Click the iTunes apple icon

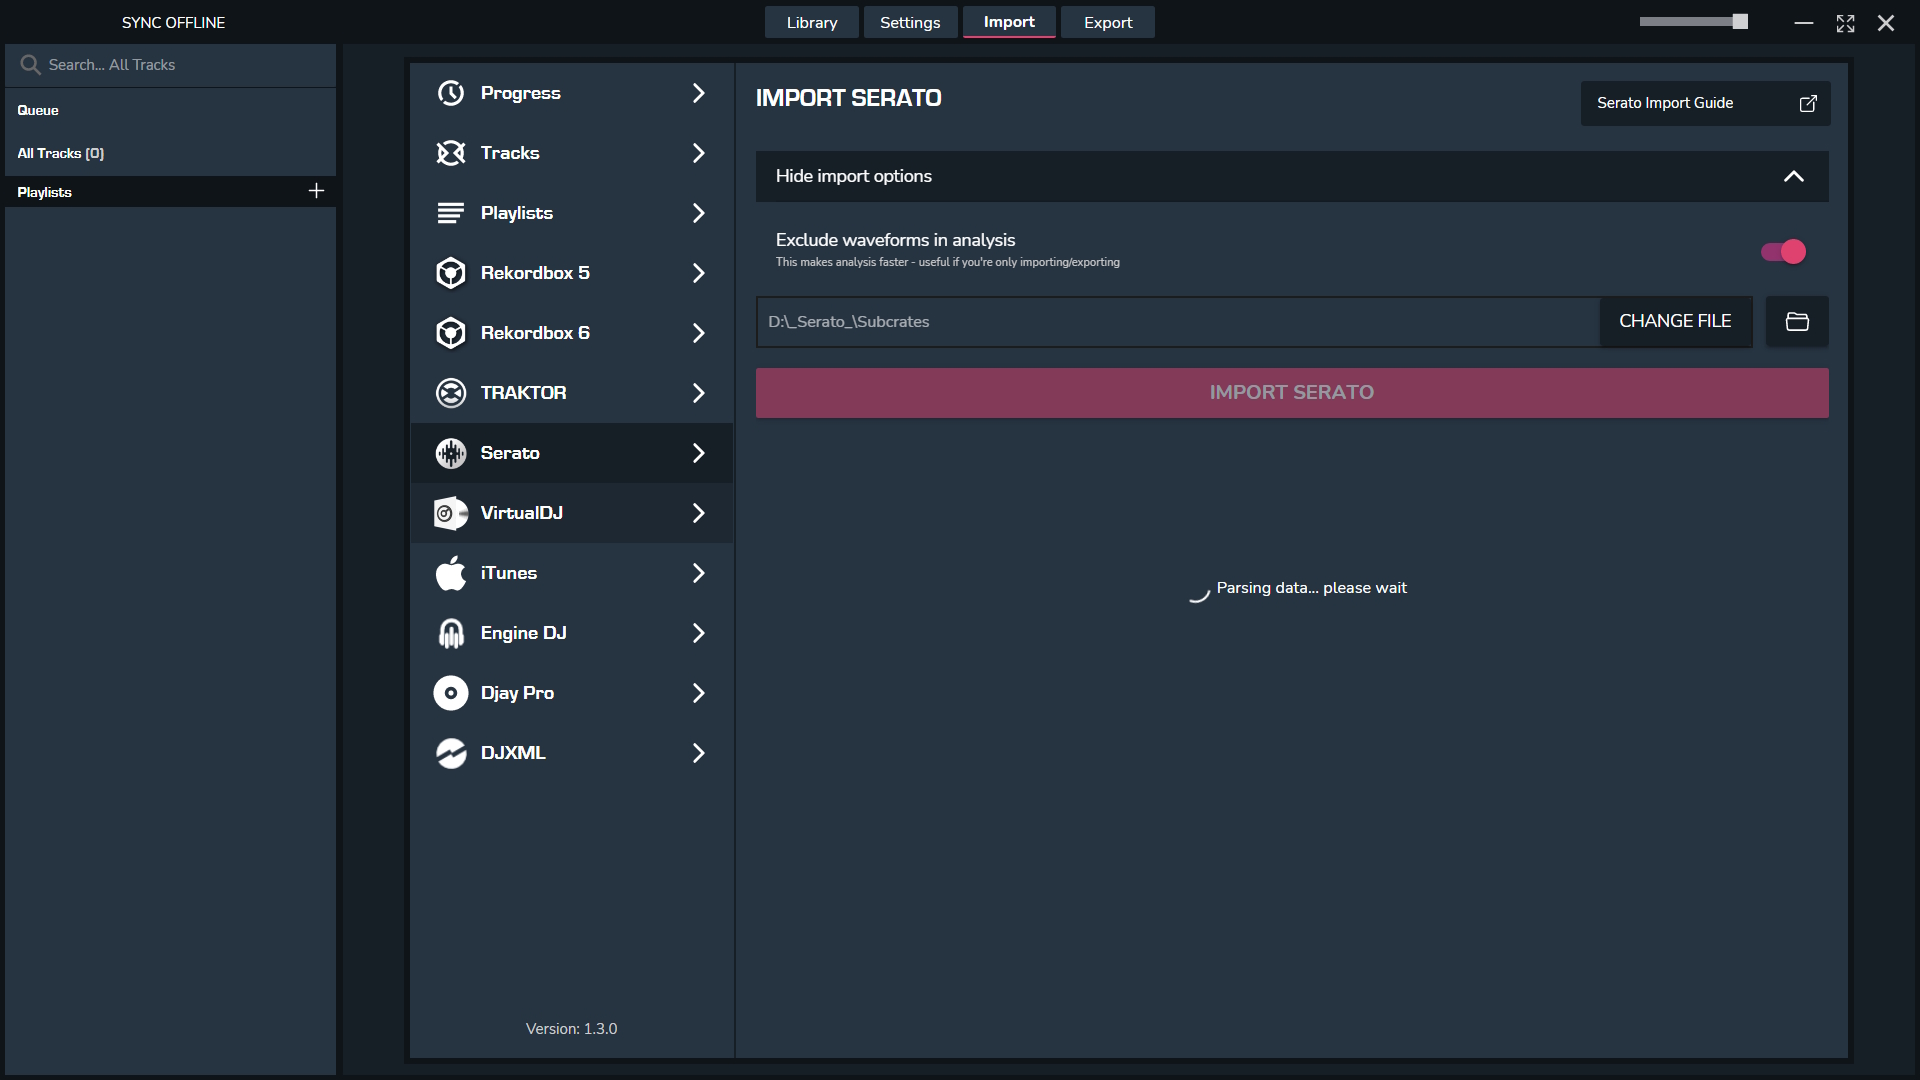click(451, 573)
